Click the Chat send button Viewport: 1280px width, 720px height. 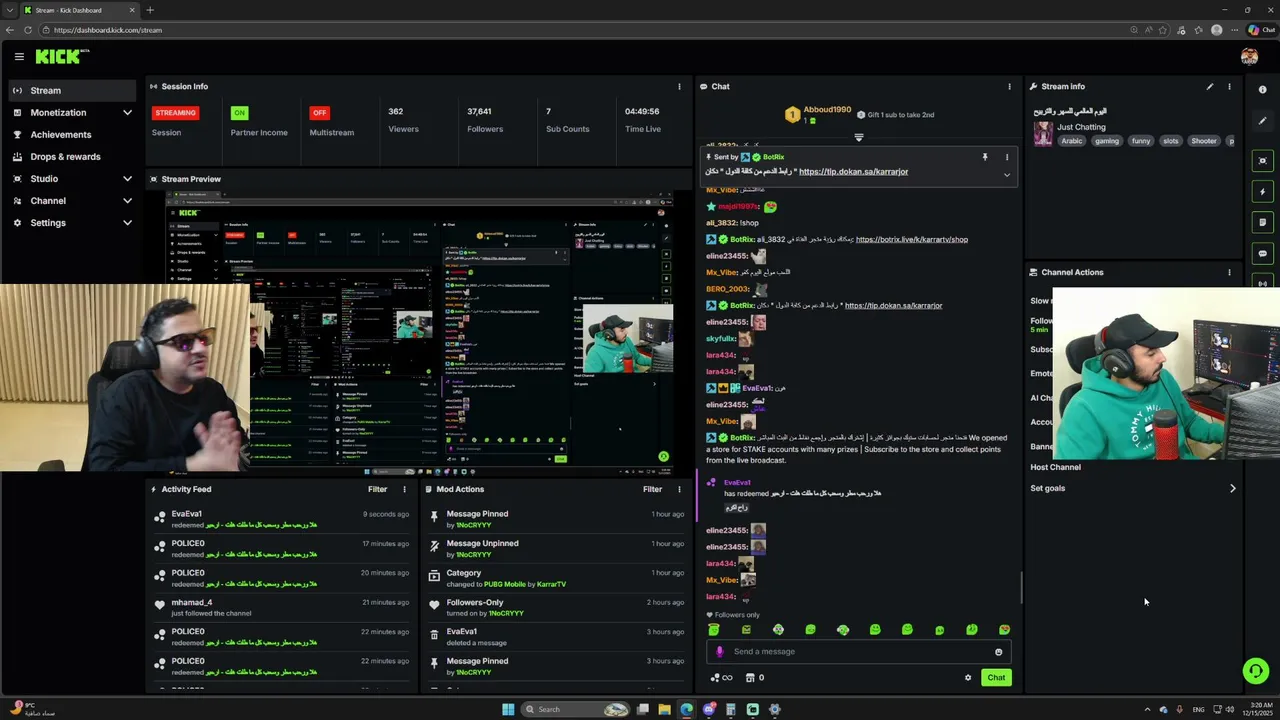(x=996, y=677)
